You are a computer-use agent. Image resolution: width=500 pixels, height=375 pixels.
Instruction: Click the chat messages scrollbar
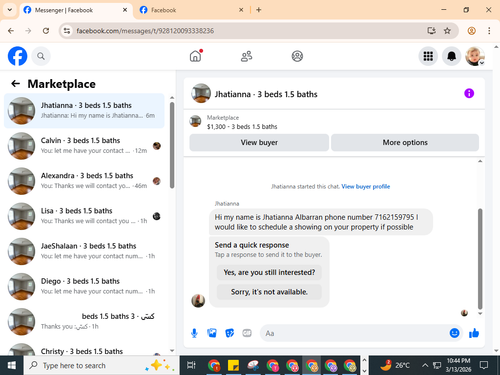(x=480, y=258)
